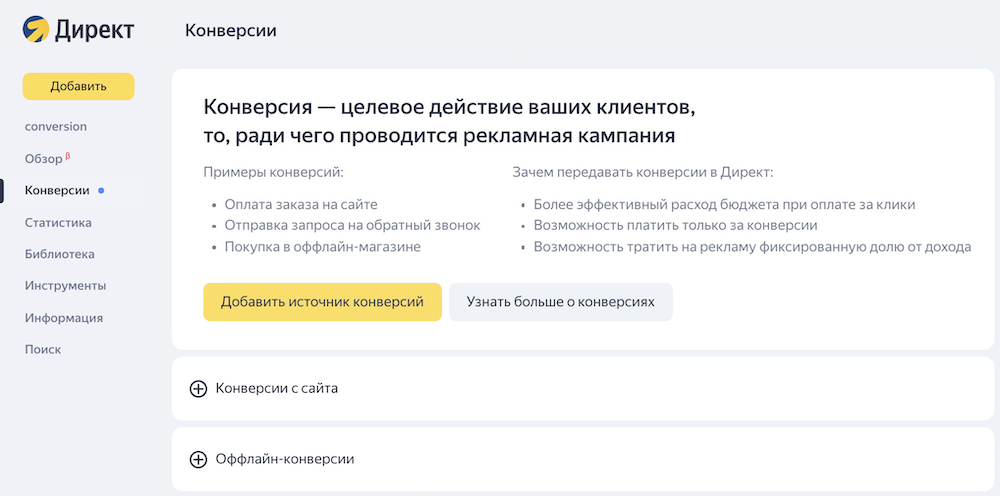
Task: Click the Yandex Direct logo icon
Action: click(x=36, y=30)
